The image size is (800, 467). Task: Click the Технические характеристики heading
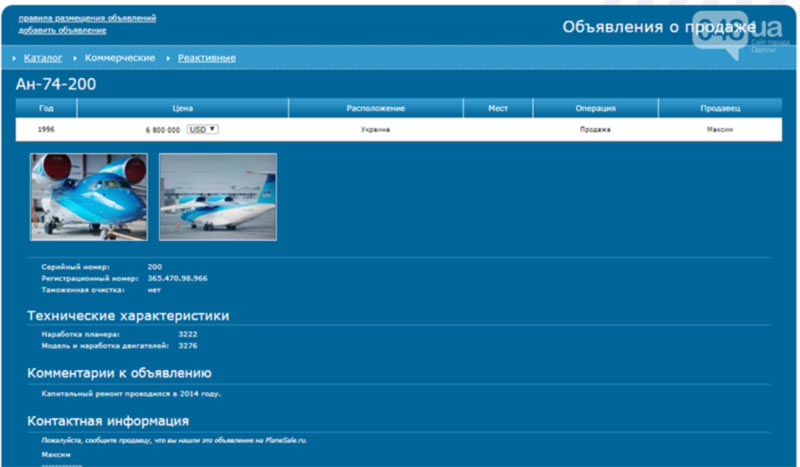click(x=128, y=316)
